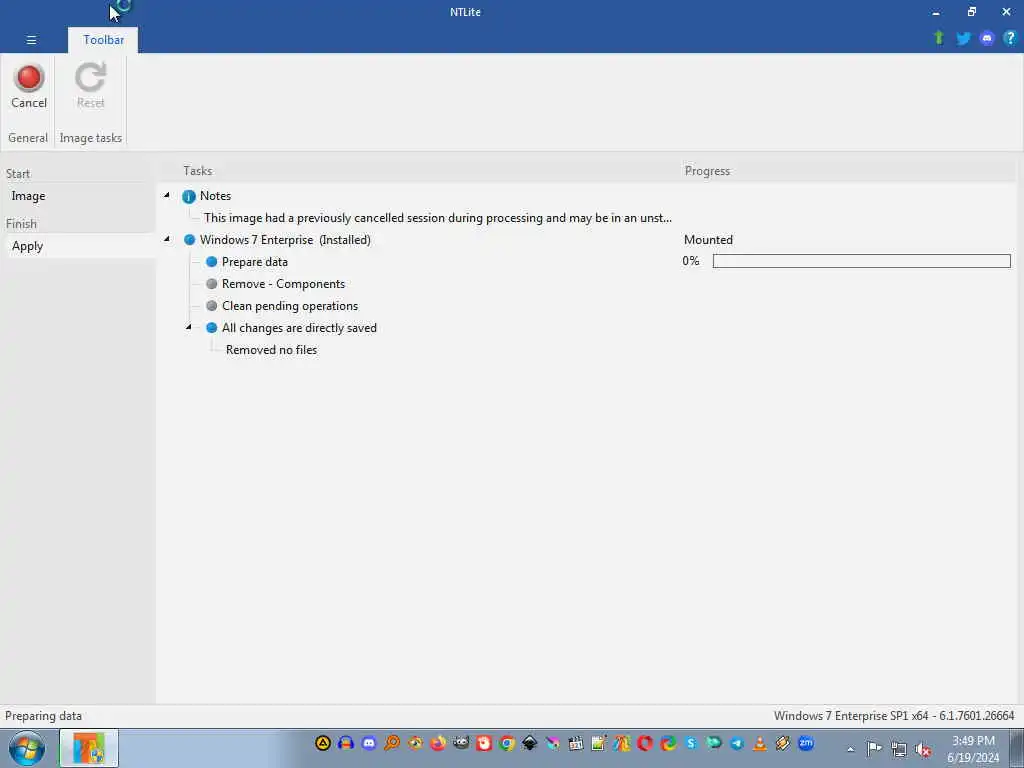Select Windows 7 Enterprise (Installed) row

point(285,240)
